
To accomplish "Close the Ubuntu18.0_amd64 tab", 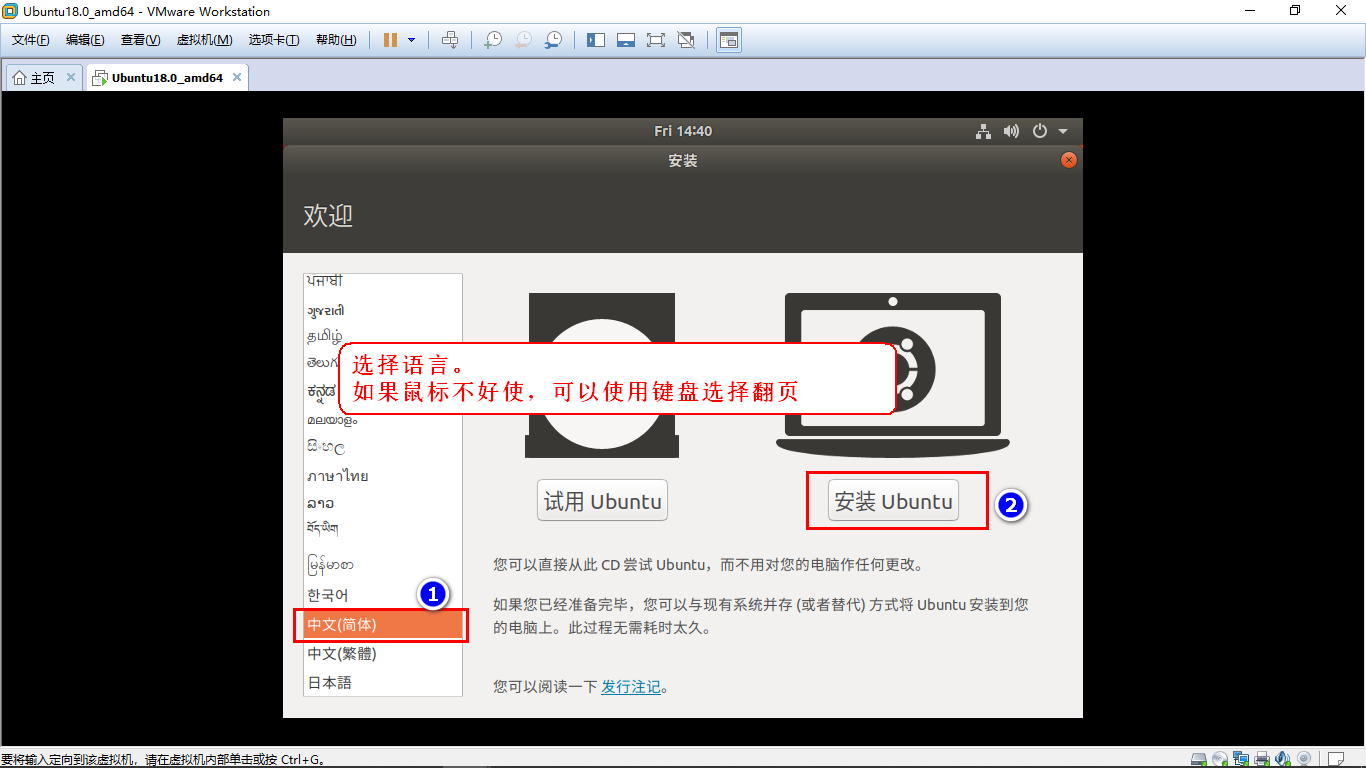I will point(237,77).
